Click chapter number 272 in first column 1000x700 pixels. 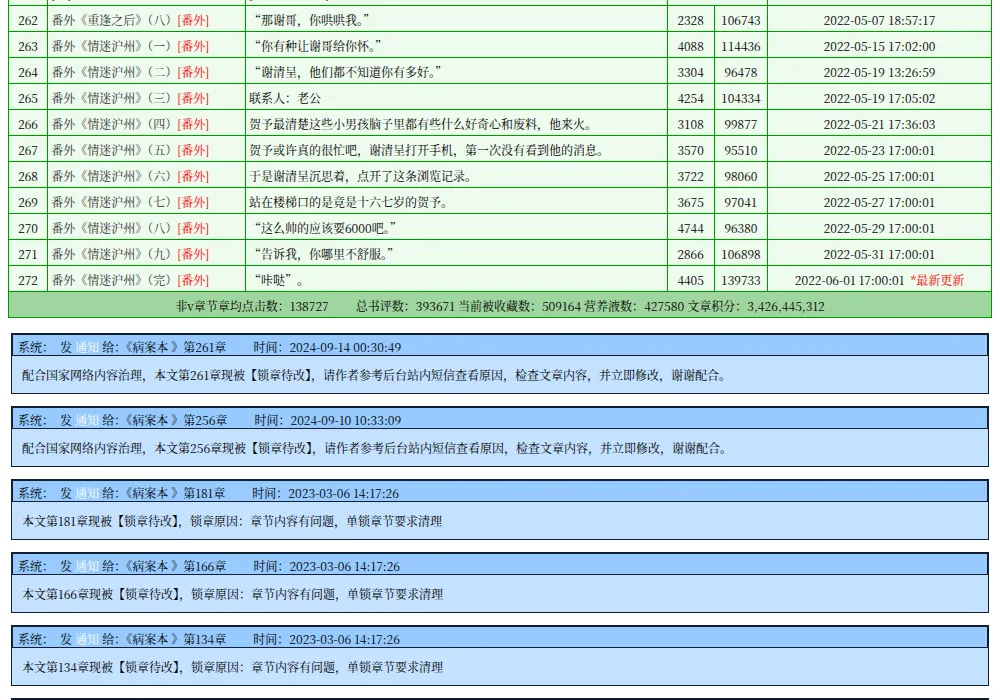click(x=28, y=281)
